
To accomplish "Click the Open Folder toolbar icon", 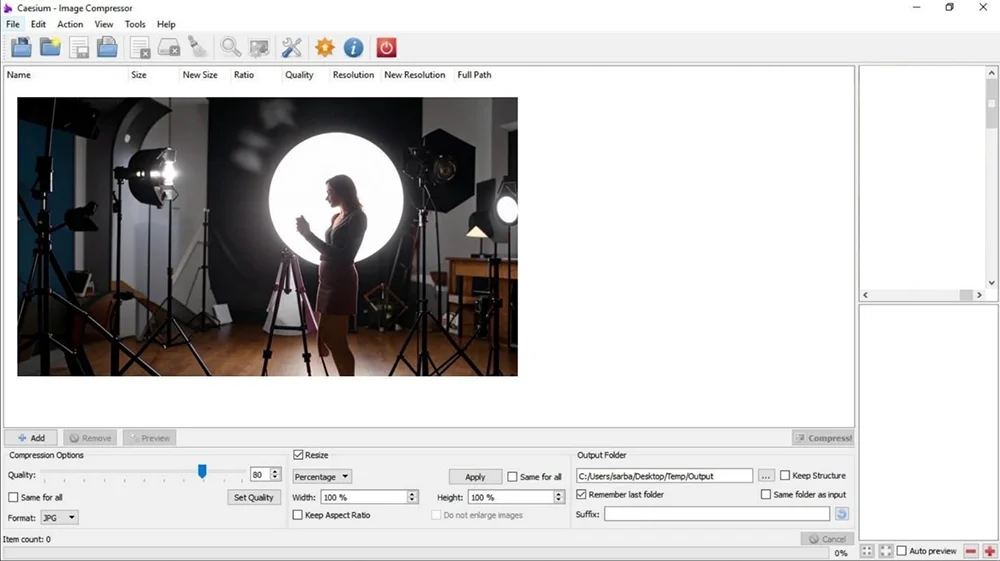I will 50,47.
